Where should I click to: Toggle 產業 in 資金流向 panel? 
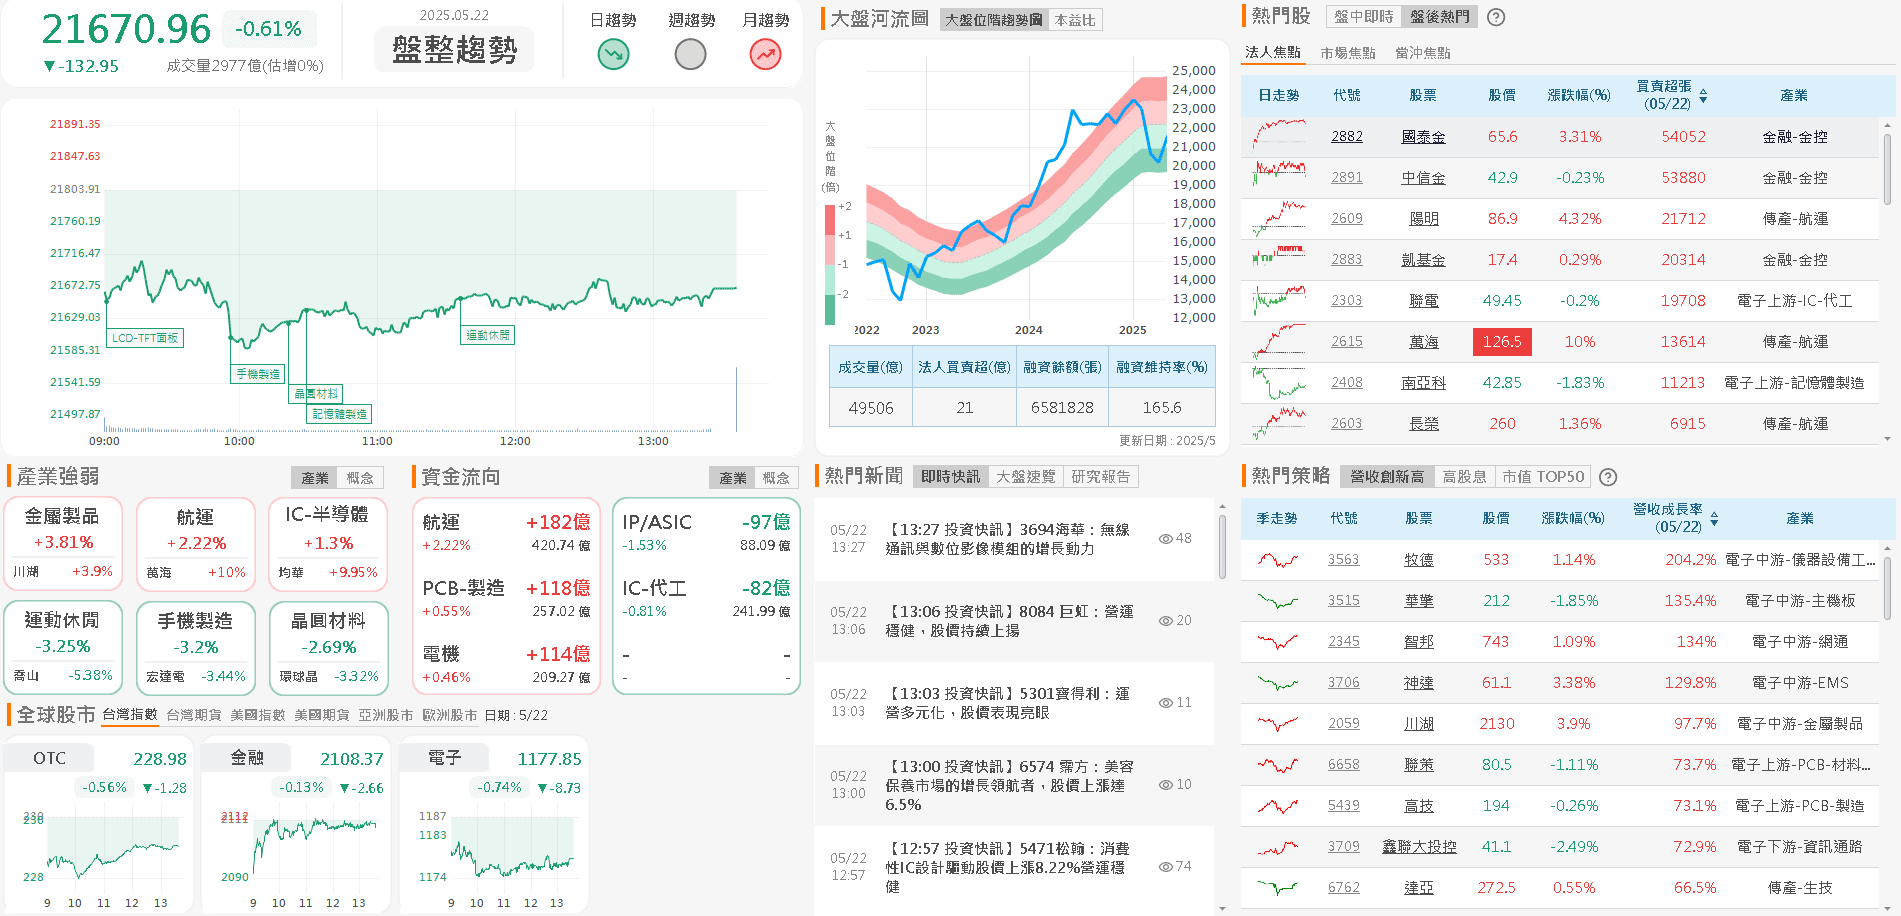pyautogui.click(x=733, y=478)
